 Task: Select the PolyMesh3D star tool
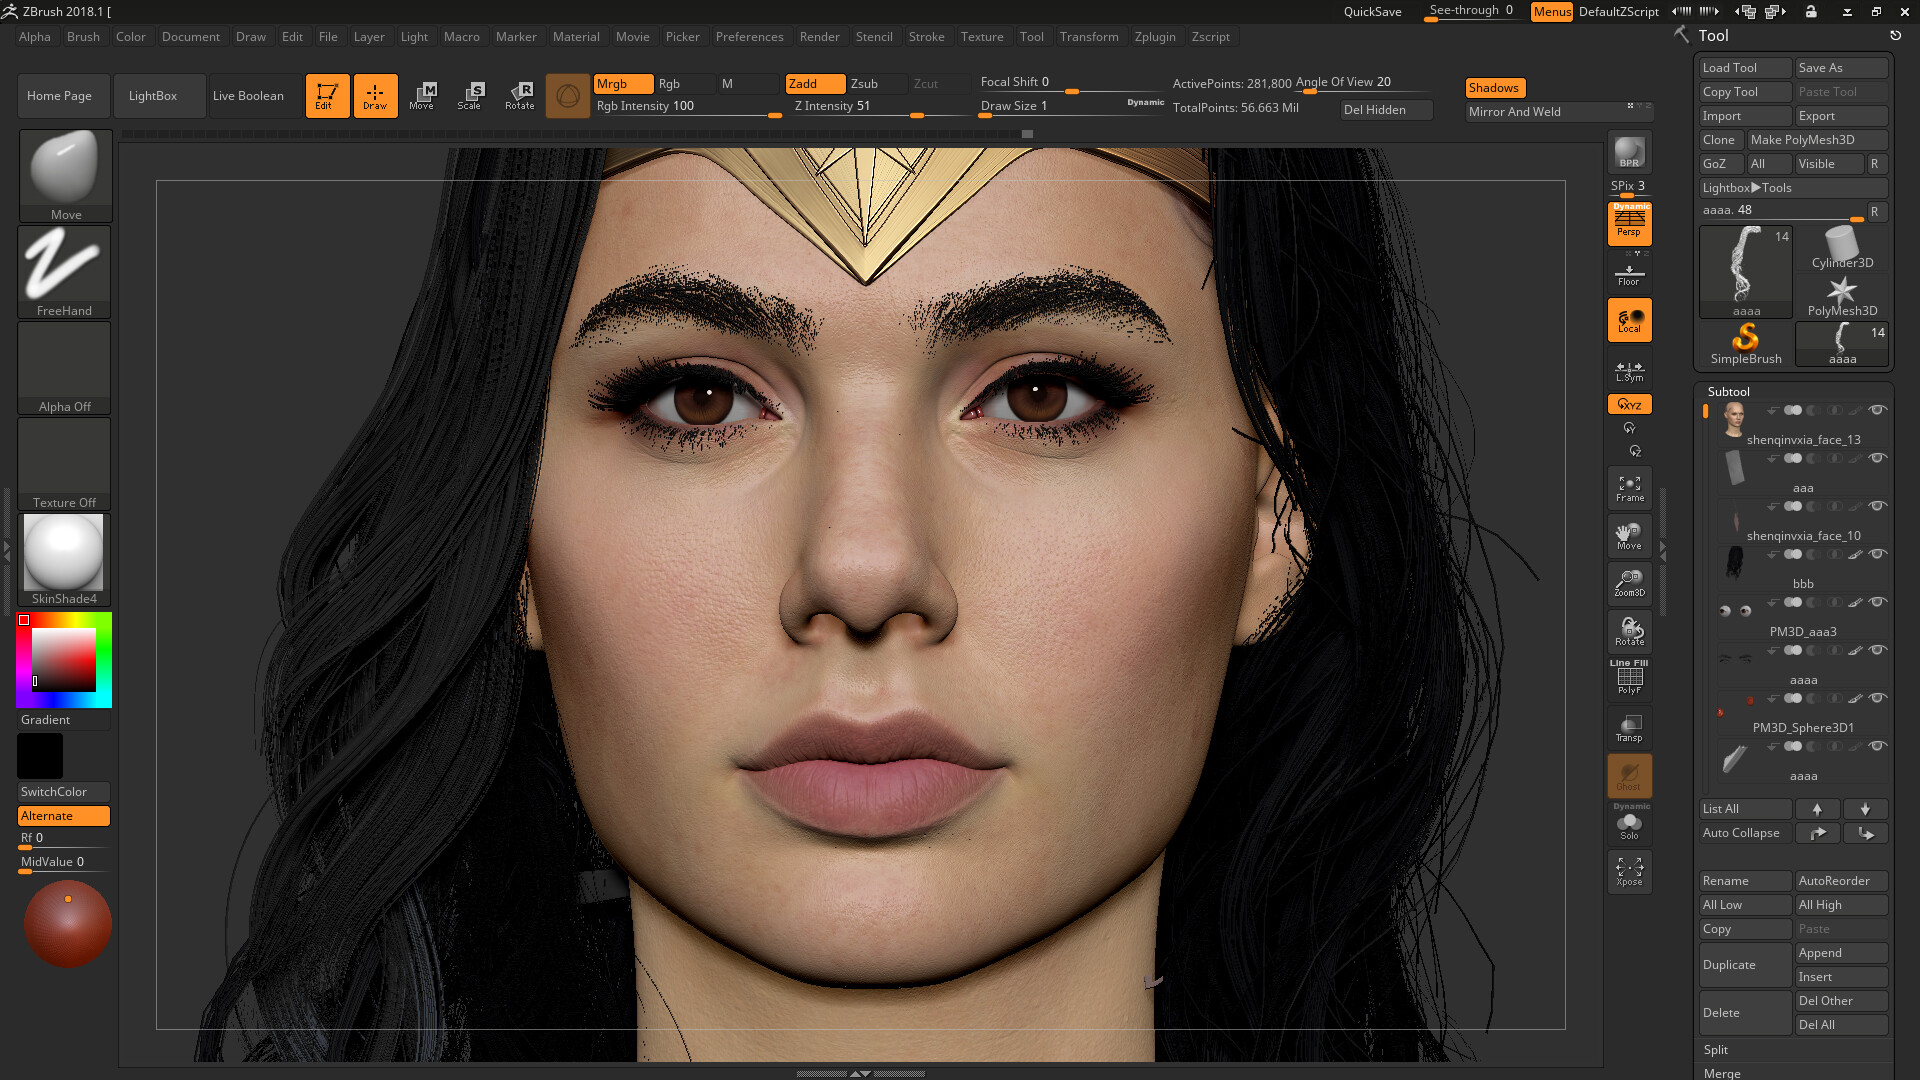click(x=1842, y=297)
